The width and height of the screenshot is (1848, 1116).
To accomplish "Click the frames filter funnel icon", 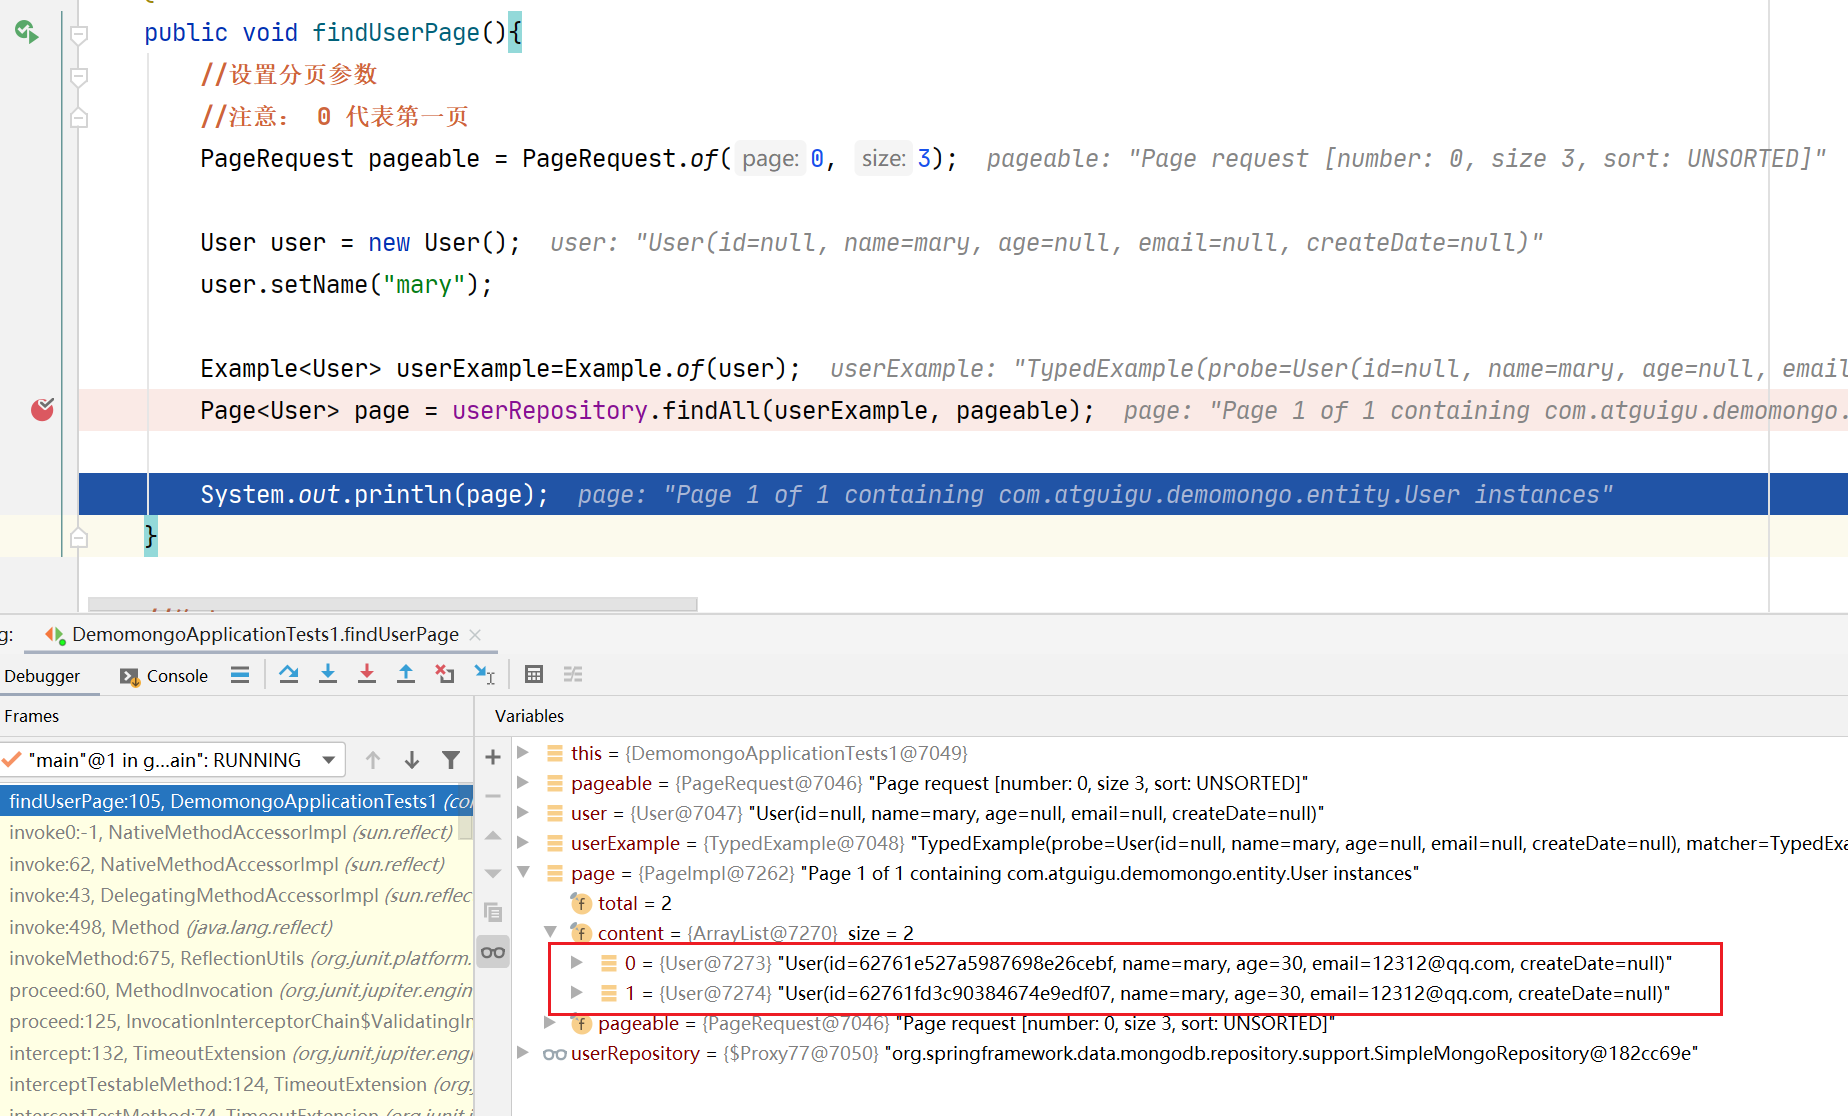I will click(451, 760).
